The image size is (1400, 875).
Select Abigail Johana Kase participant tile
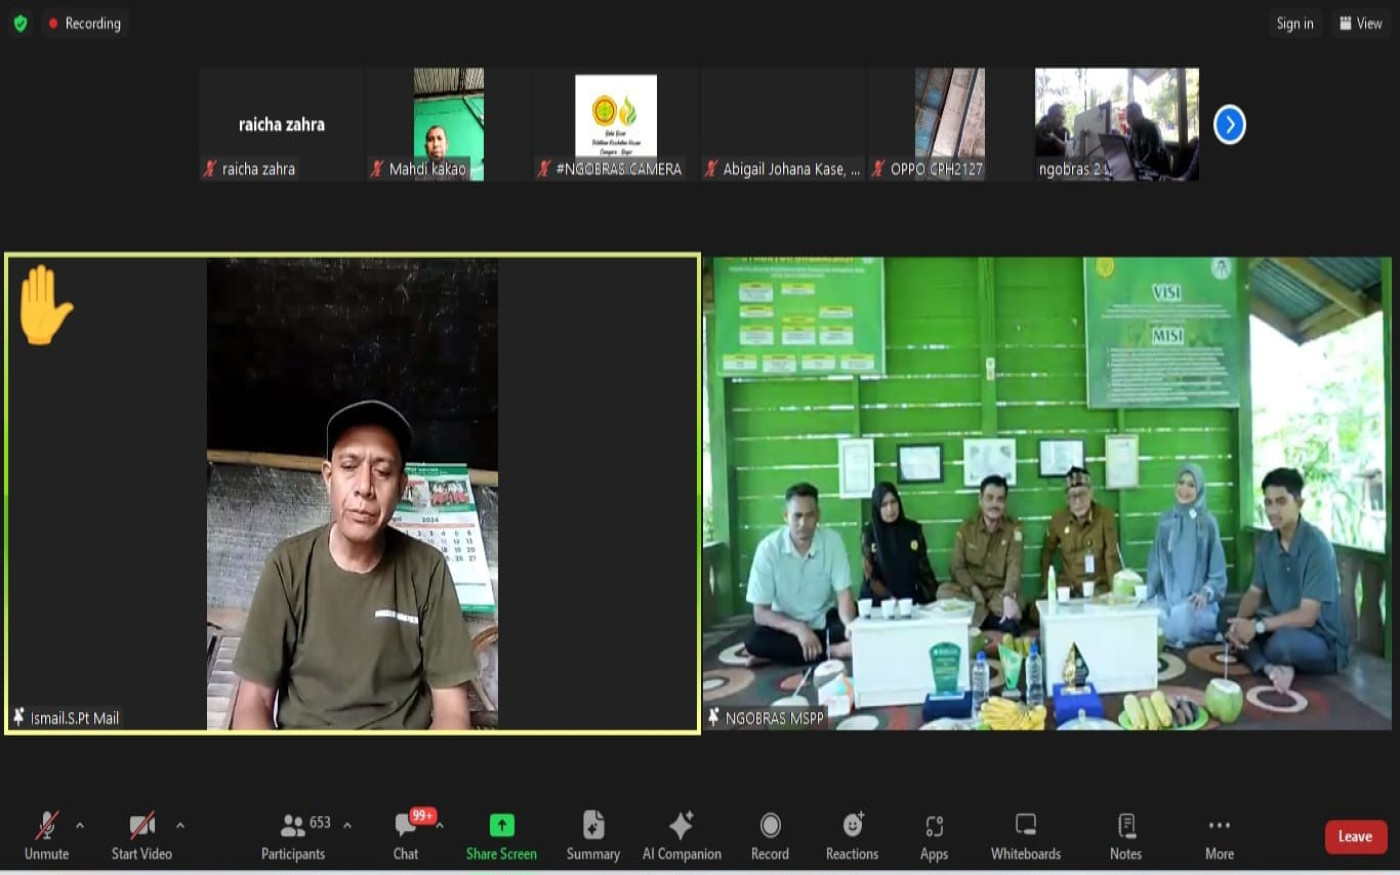coord(783,124)
